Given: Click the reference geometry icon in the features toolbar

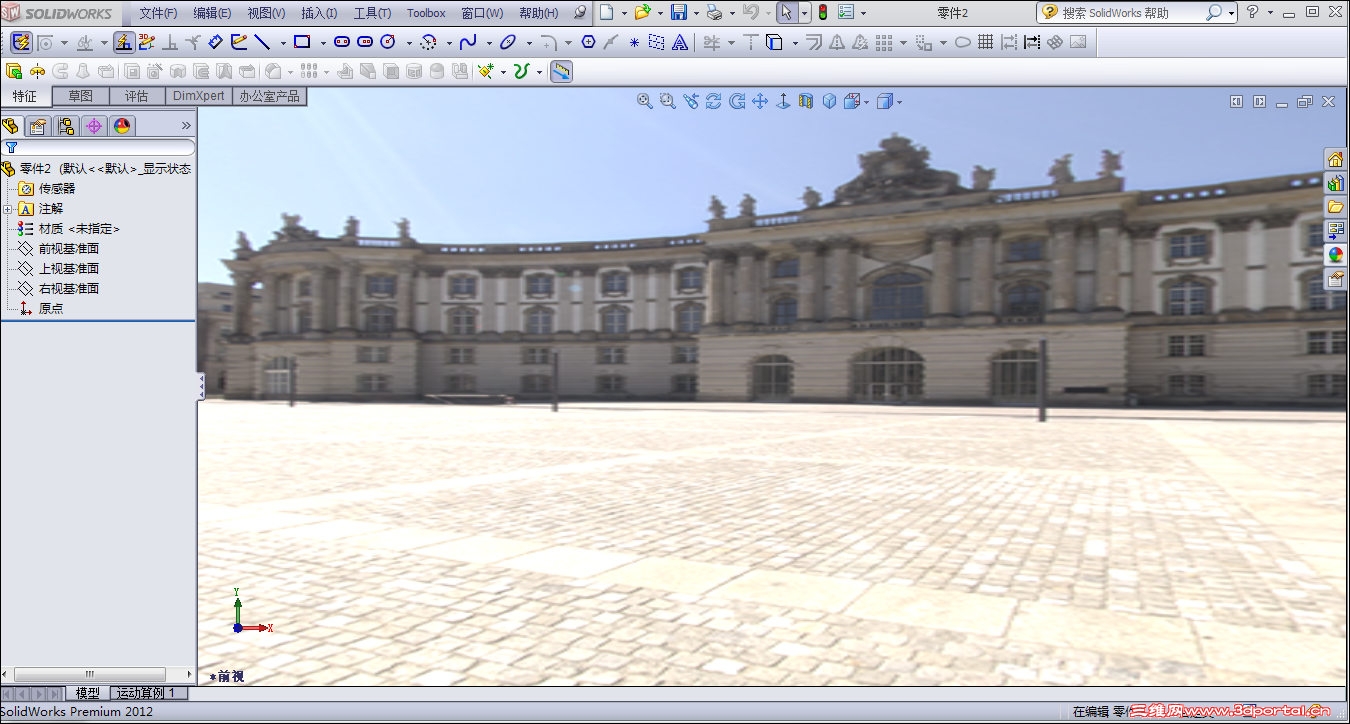Looking at the screenshot, I should coord(486,72).
